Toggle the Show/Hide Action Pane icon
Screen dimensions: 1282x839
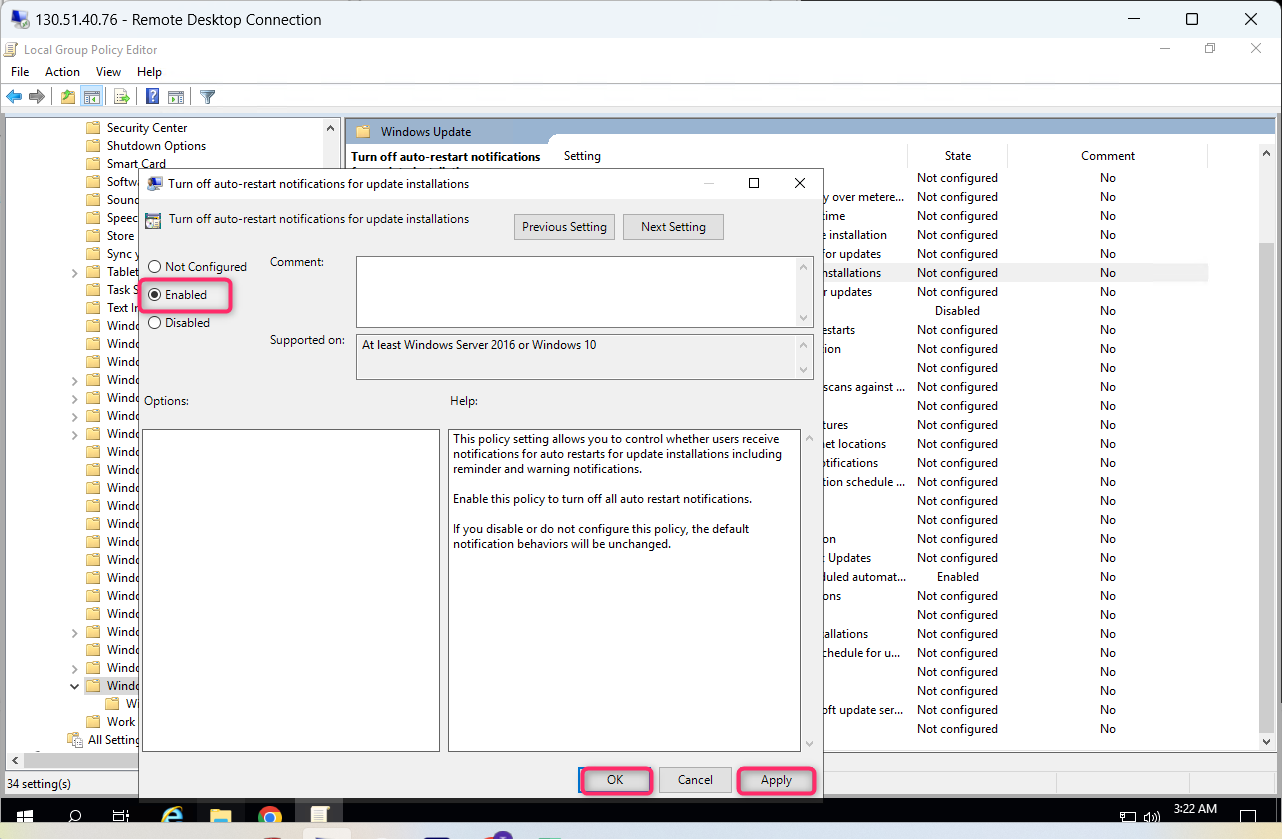176,96
